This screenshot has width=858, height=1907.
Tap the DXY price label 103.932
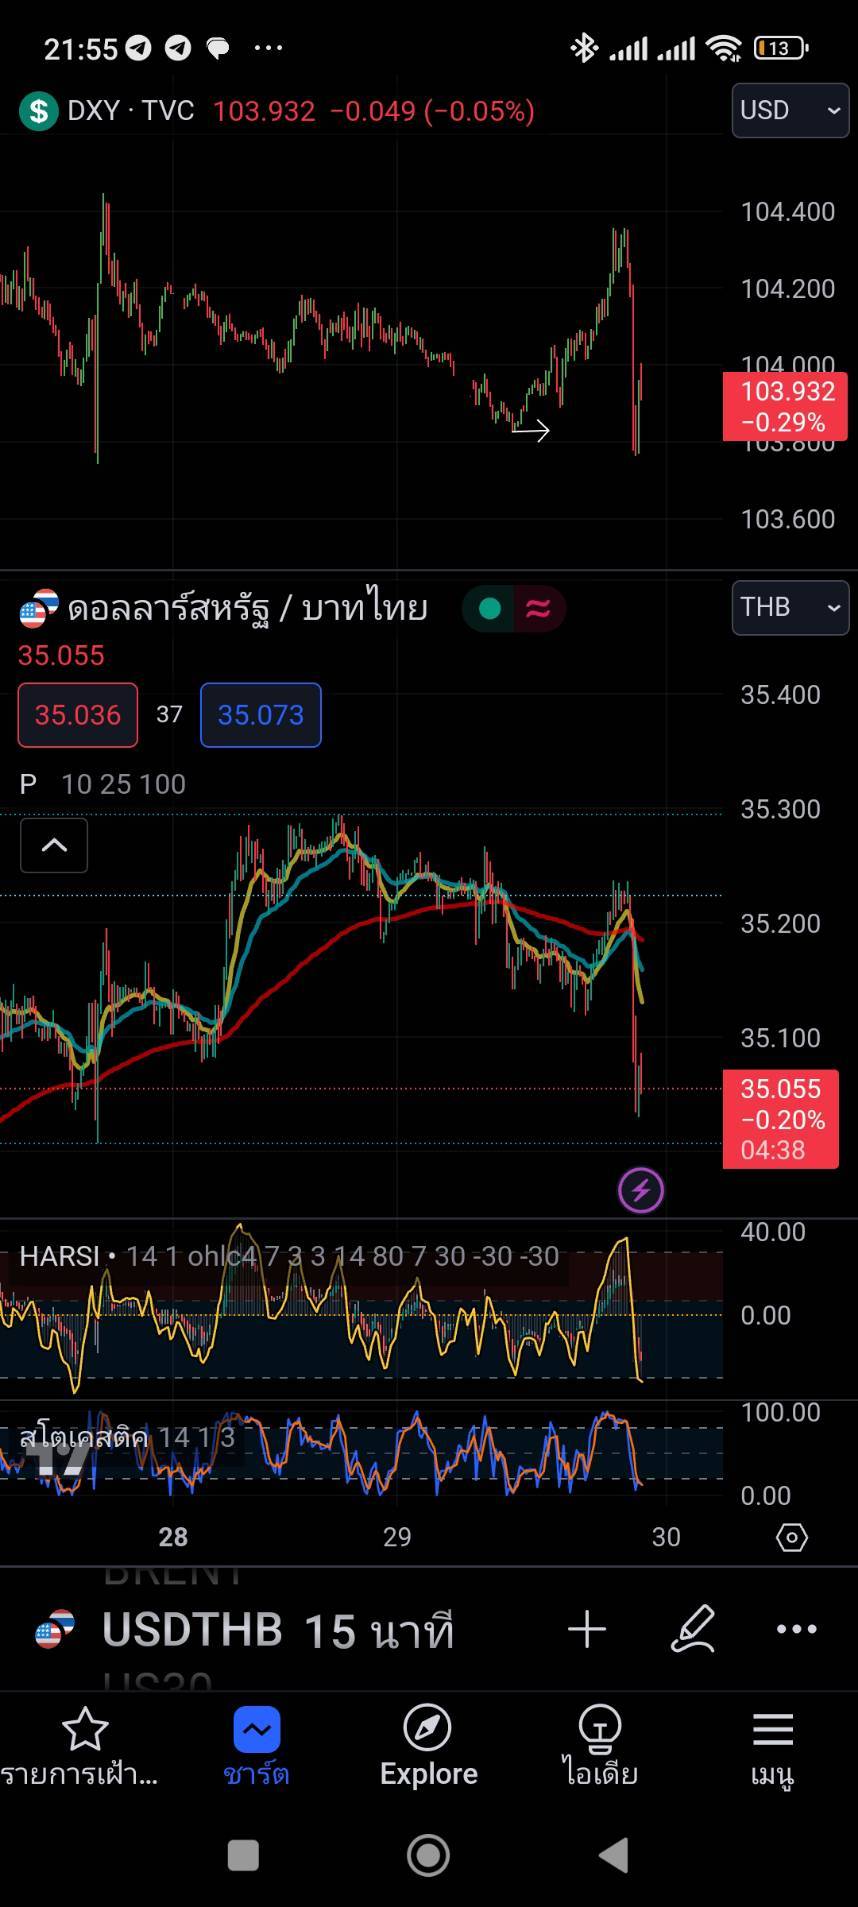pos(785,407)
